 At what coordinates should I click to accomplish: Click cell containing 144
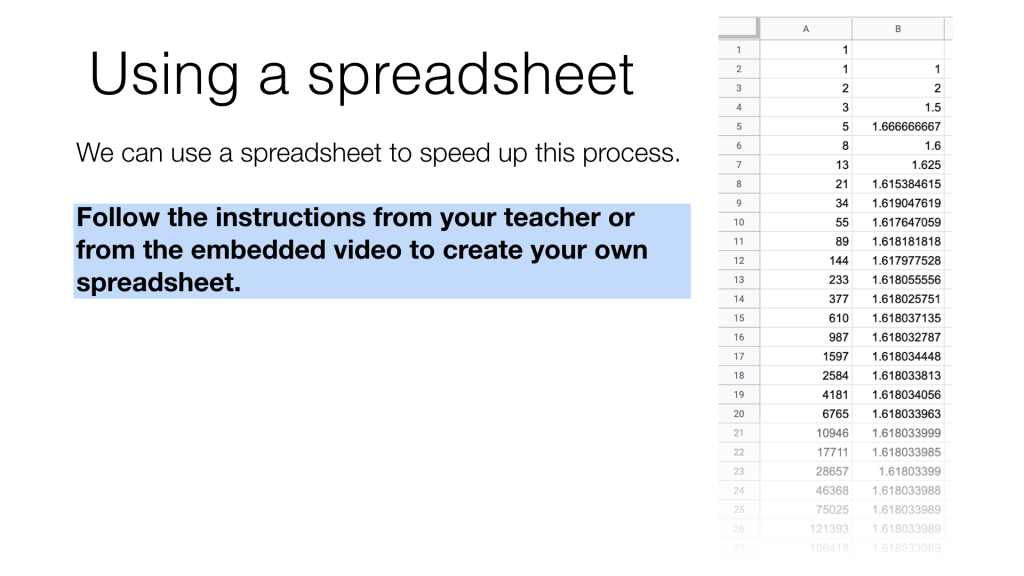[x=806, y=261]
